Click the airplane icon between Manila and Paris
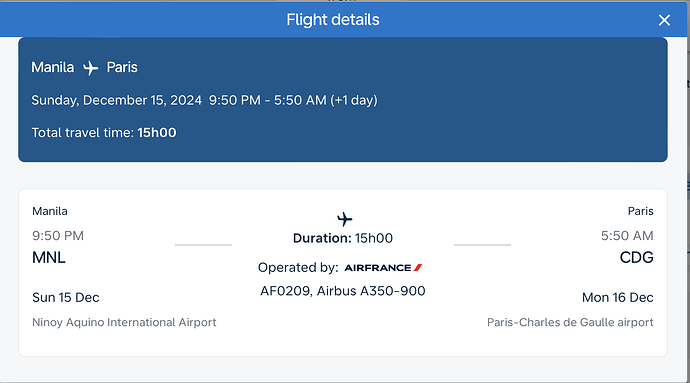690x383 pixels. pyautogui.click(x=91, y=68)
